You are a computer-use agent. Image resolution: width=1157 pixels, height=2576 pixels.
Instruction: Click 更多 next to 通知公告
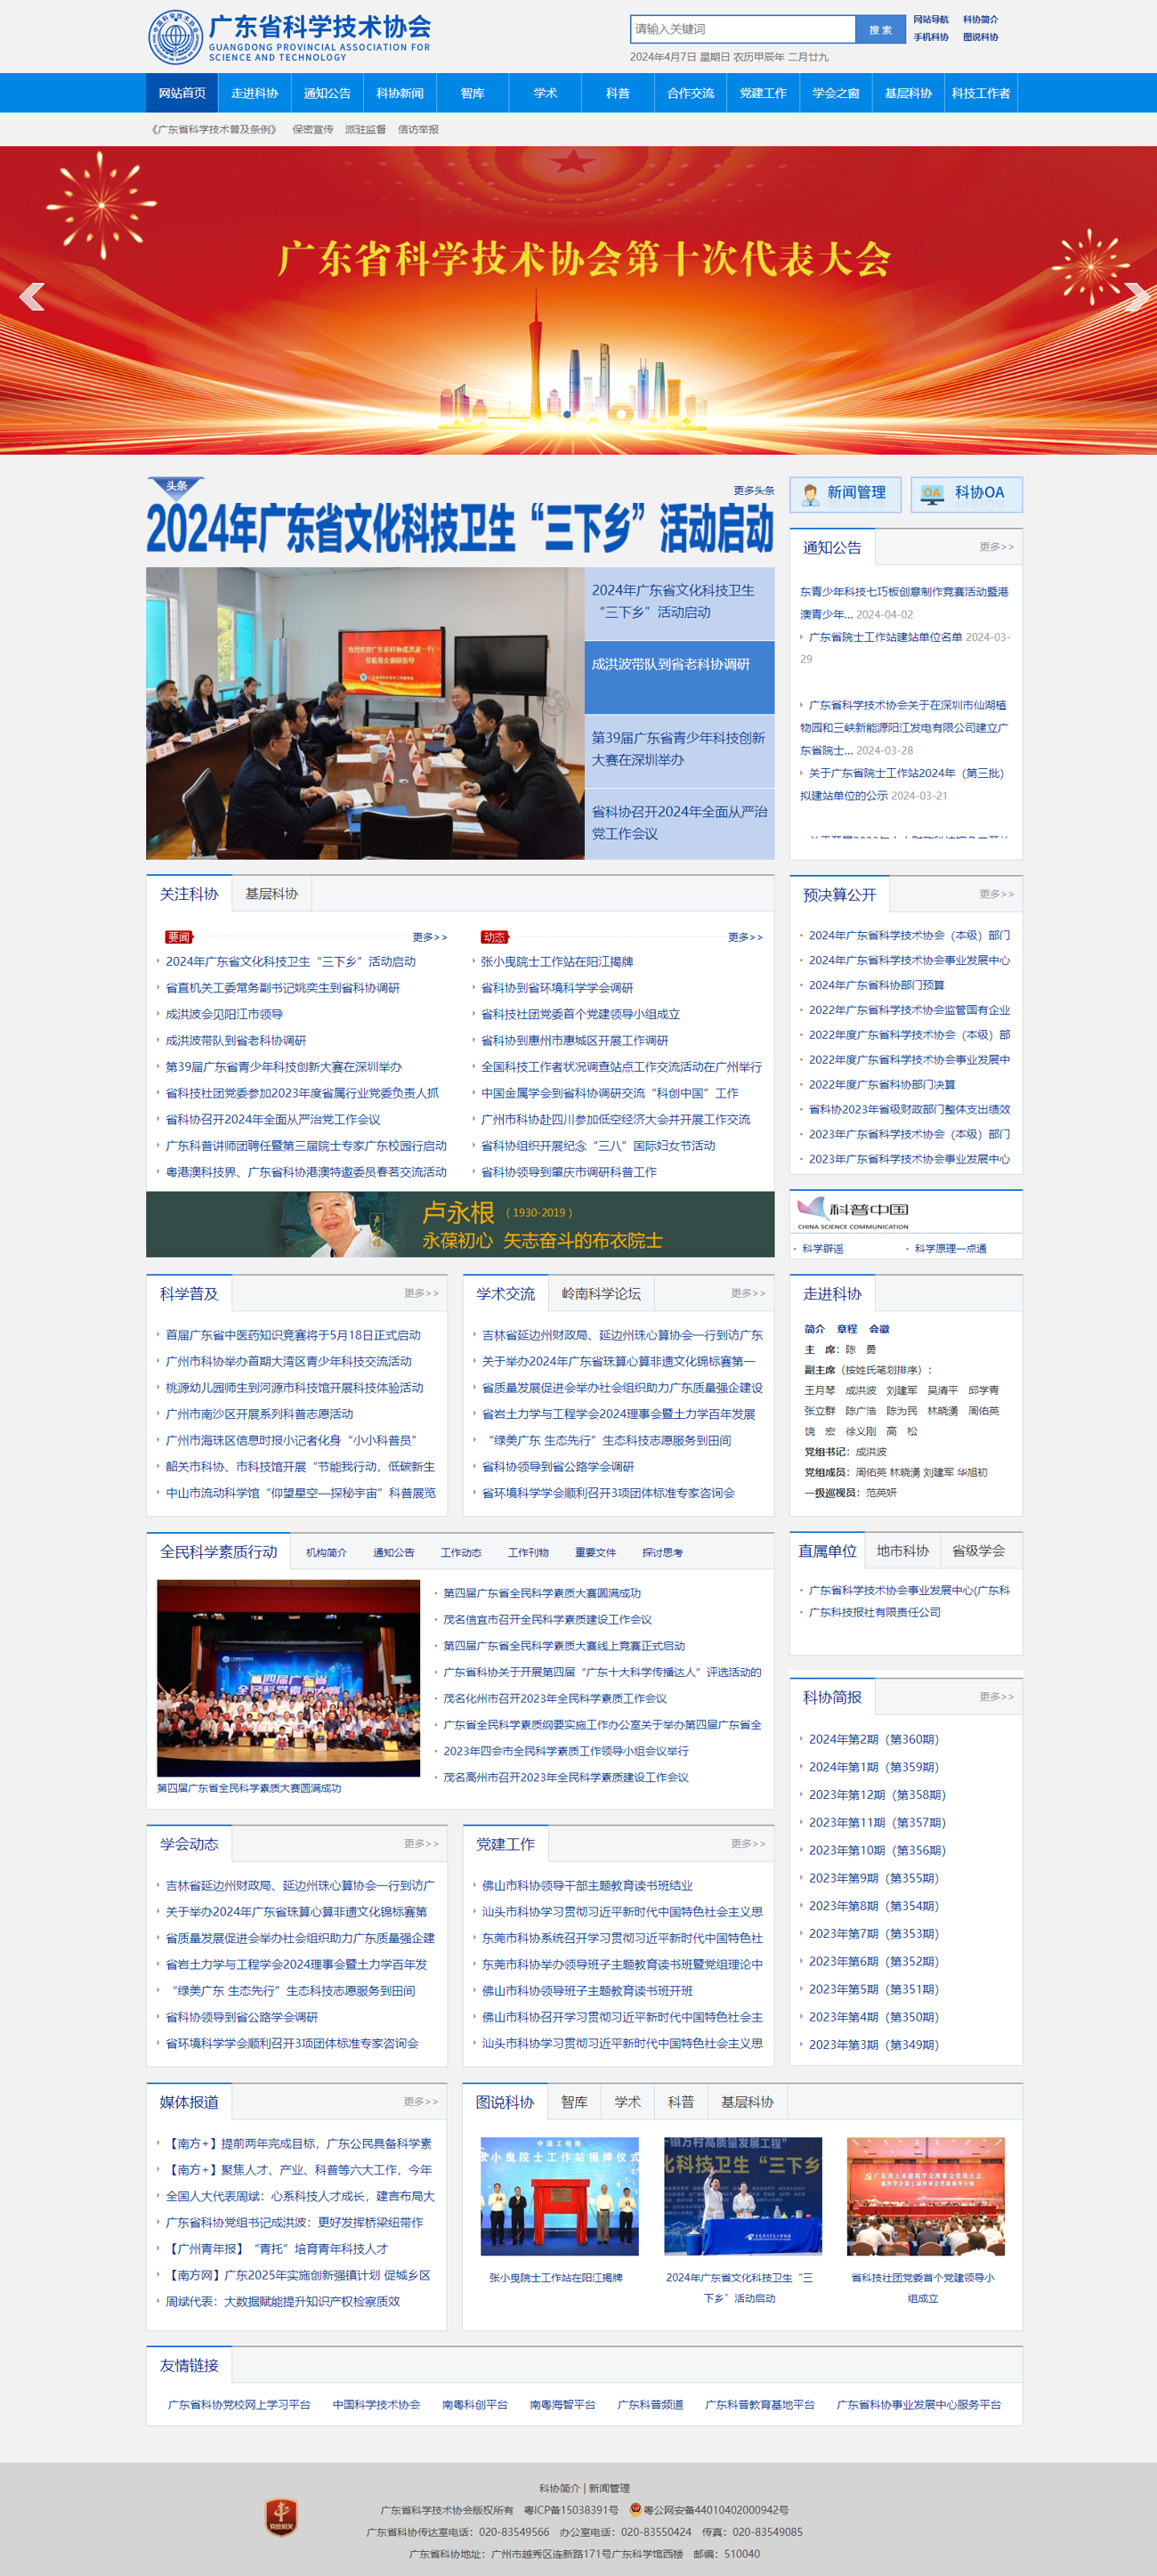coord(996,547)
